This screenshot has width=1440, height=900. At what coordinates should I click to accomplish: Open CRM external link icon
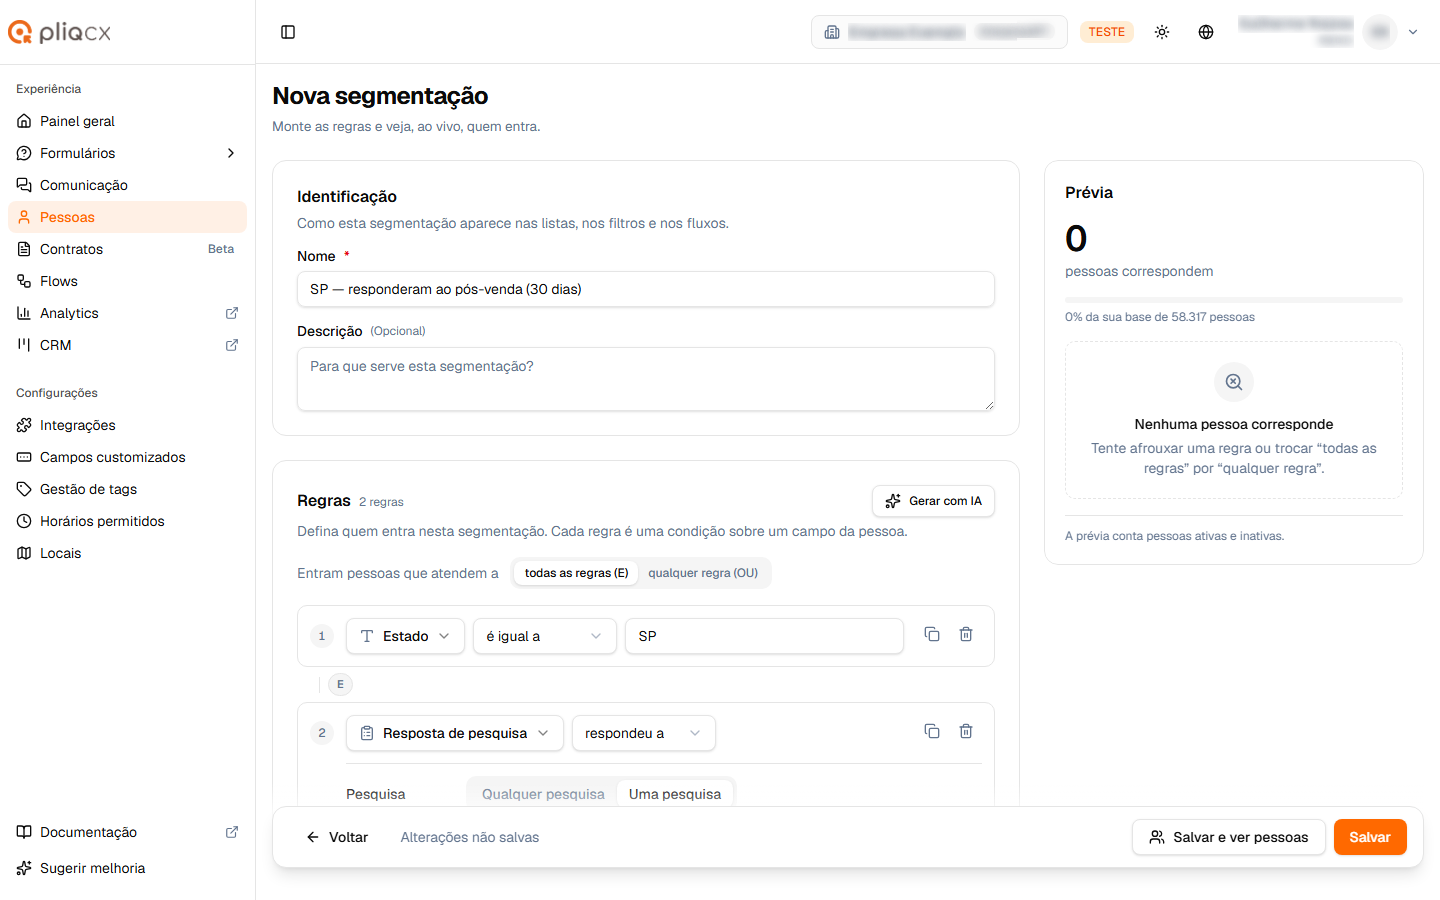coord(232,345)
